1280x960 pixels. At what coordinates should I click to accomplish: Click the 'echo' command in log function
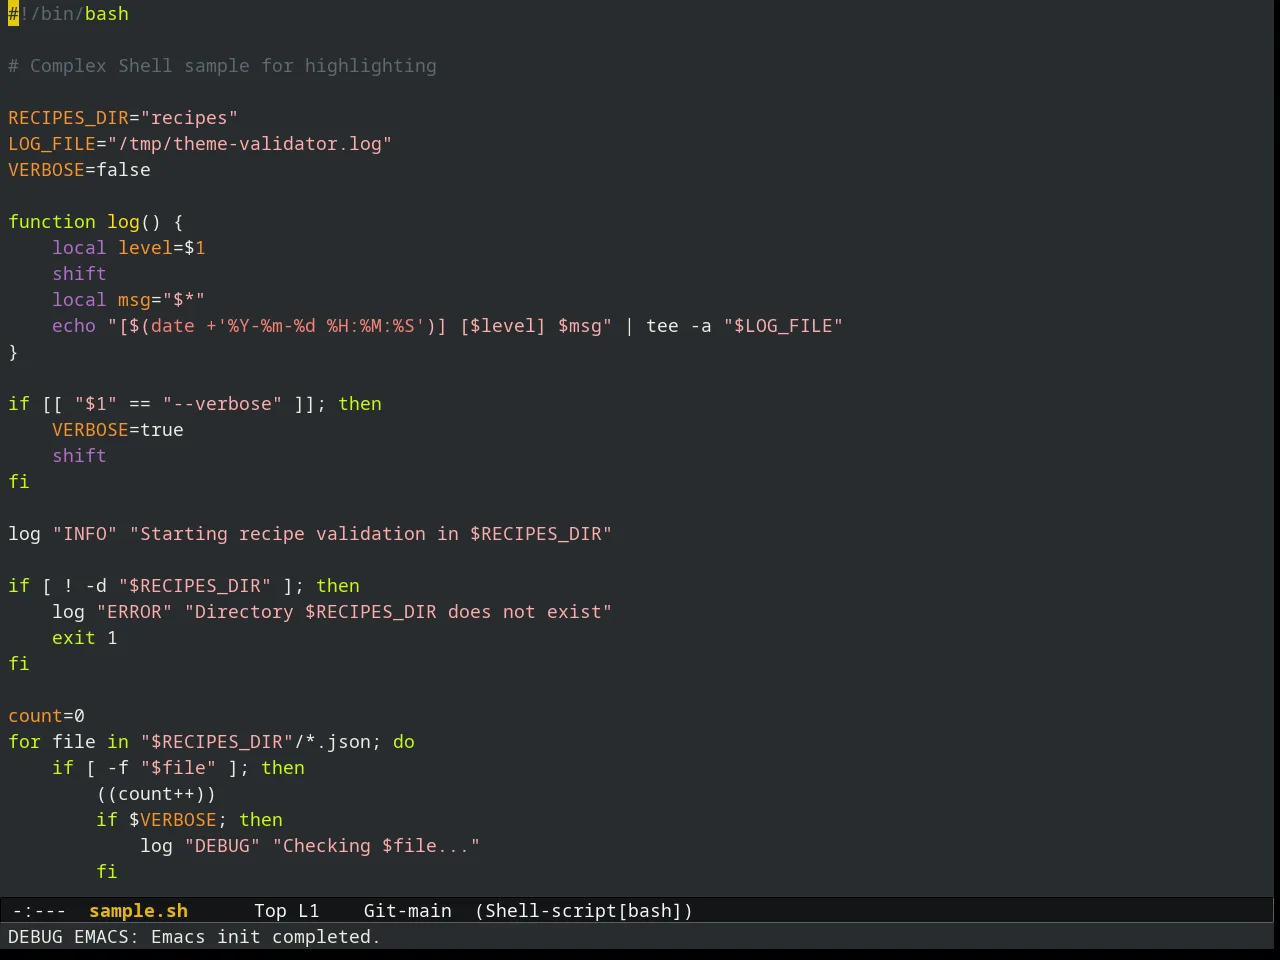click(x=73, y=326)
